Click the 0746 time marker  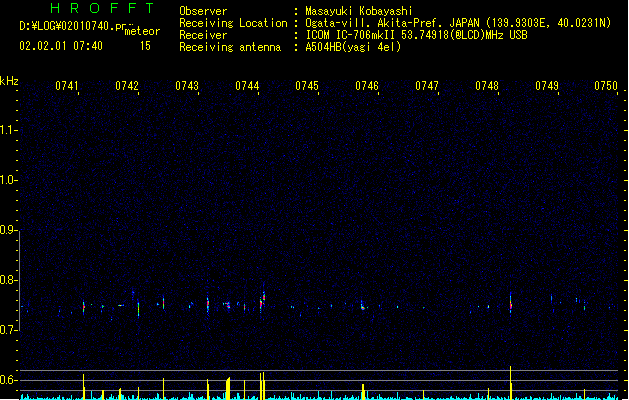(x=367, y=86)
